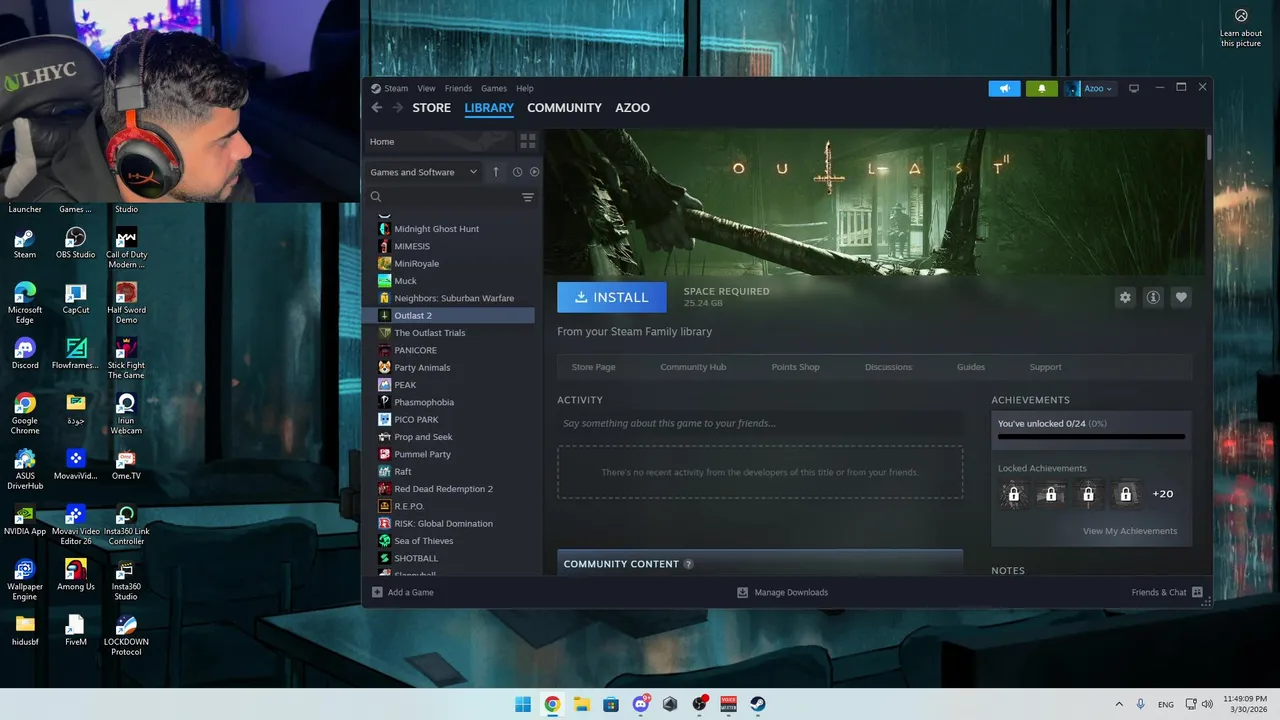Expand the Games and Software dropdown
1280x720 pixels.
tap(424, 172)
